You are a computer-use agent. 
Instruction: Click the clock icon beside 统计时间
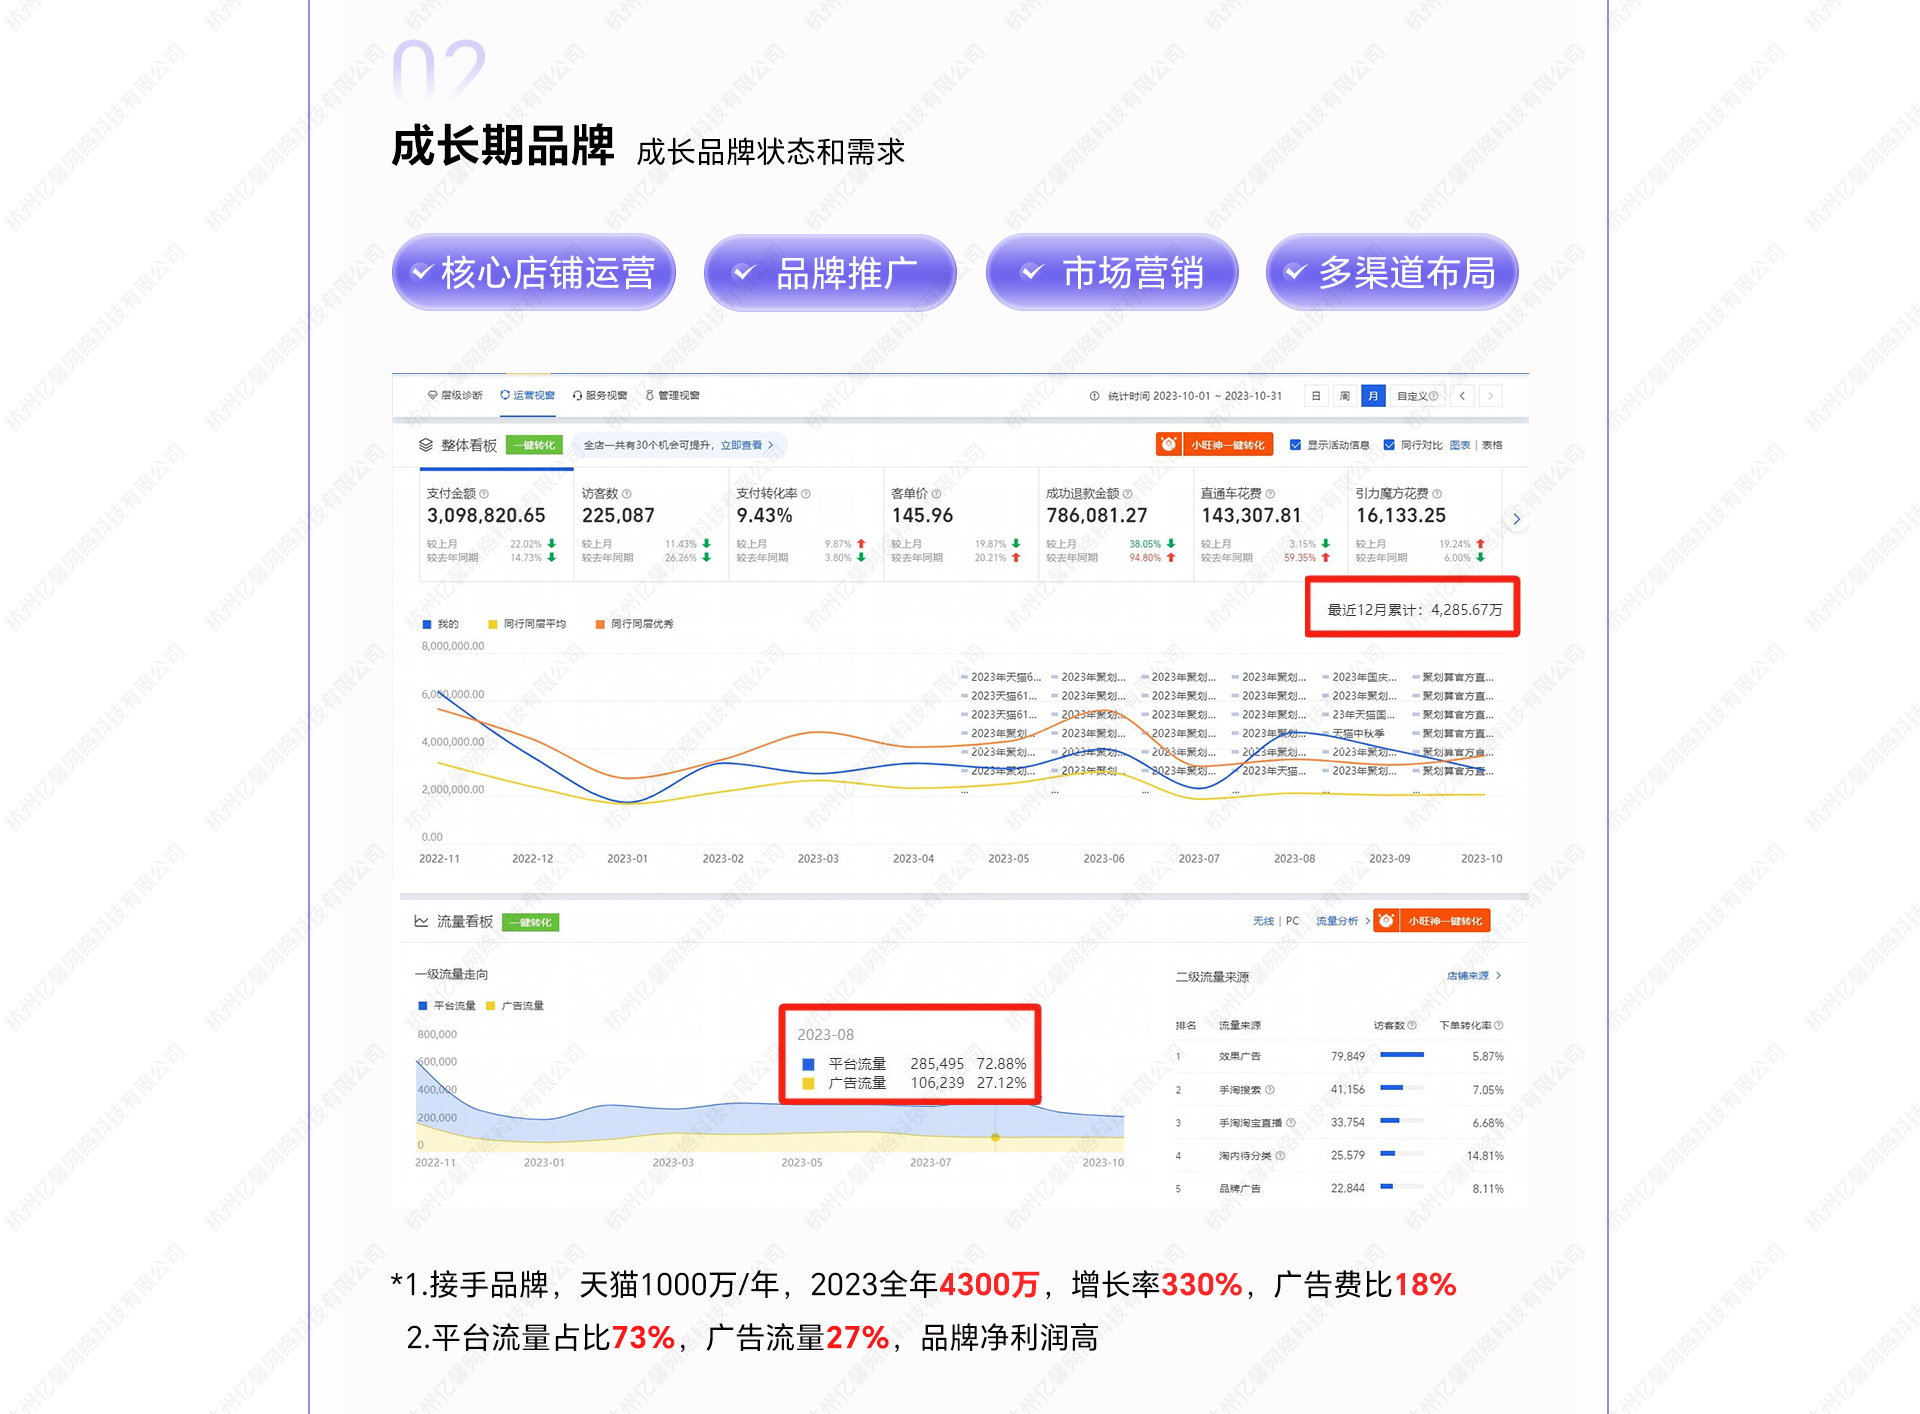pyautogui.click(x=1094, y=396)
